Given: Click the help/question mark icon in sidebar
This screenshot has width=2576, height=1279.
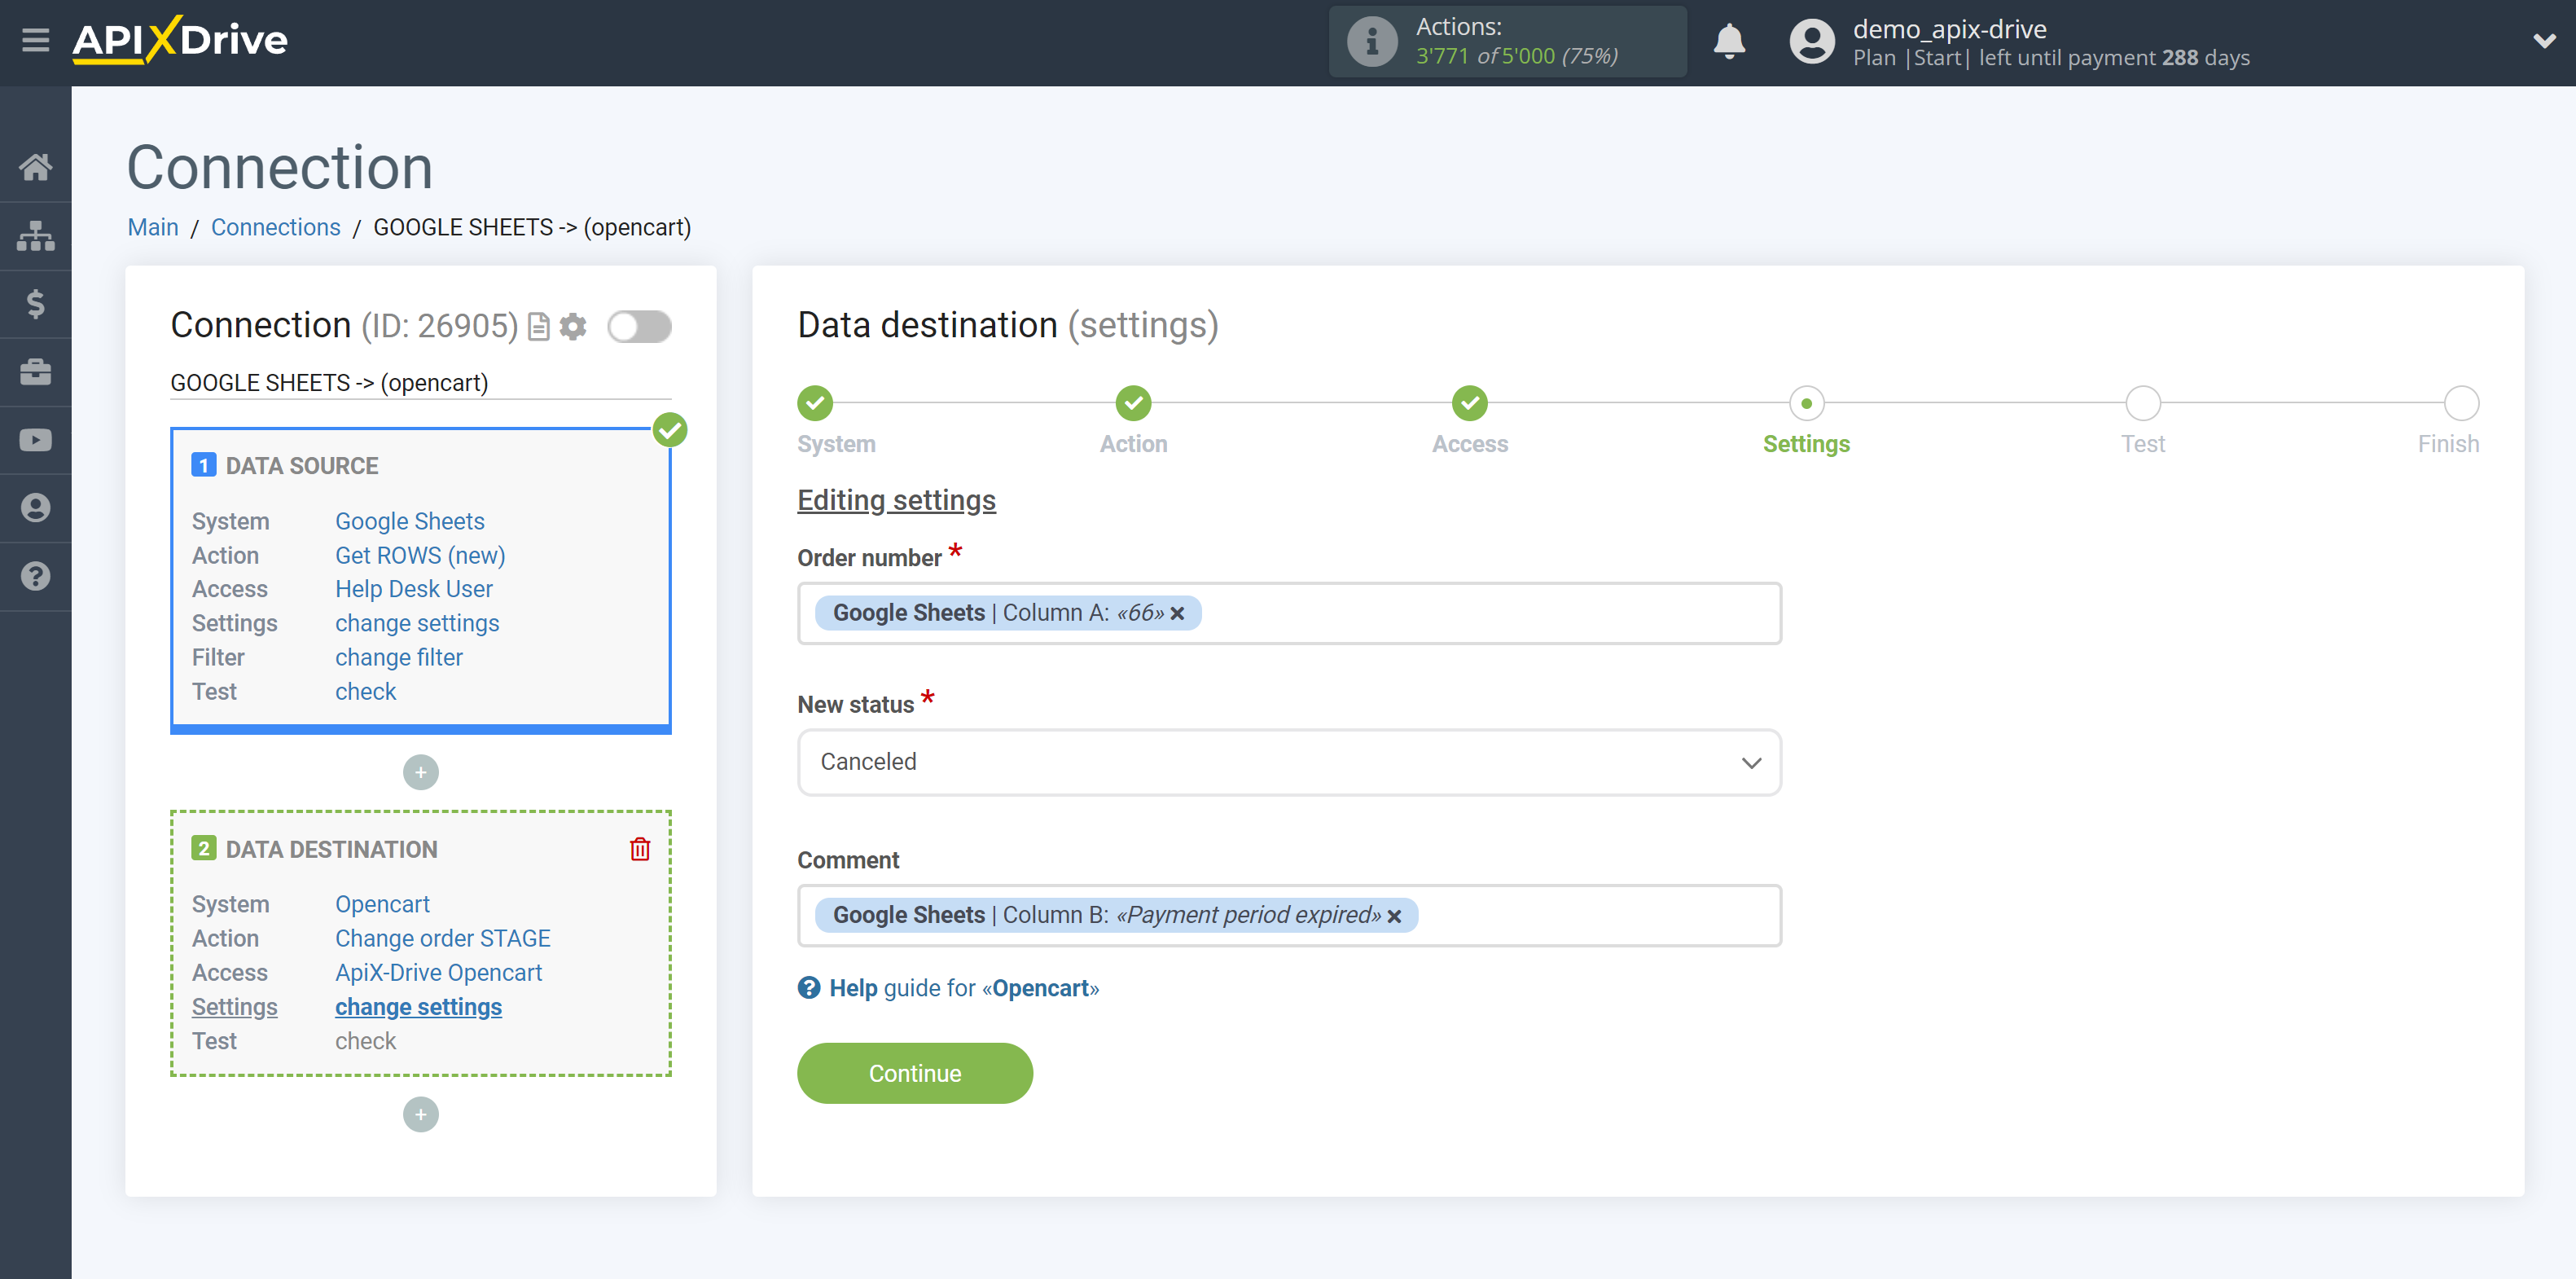Looking at the screenshot, I should tap(34, 575).
